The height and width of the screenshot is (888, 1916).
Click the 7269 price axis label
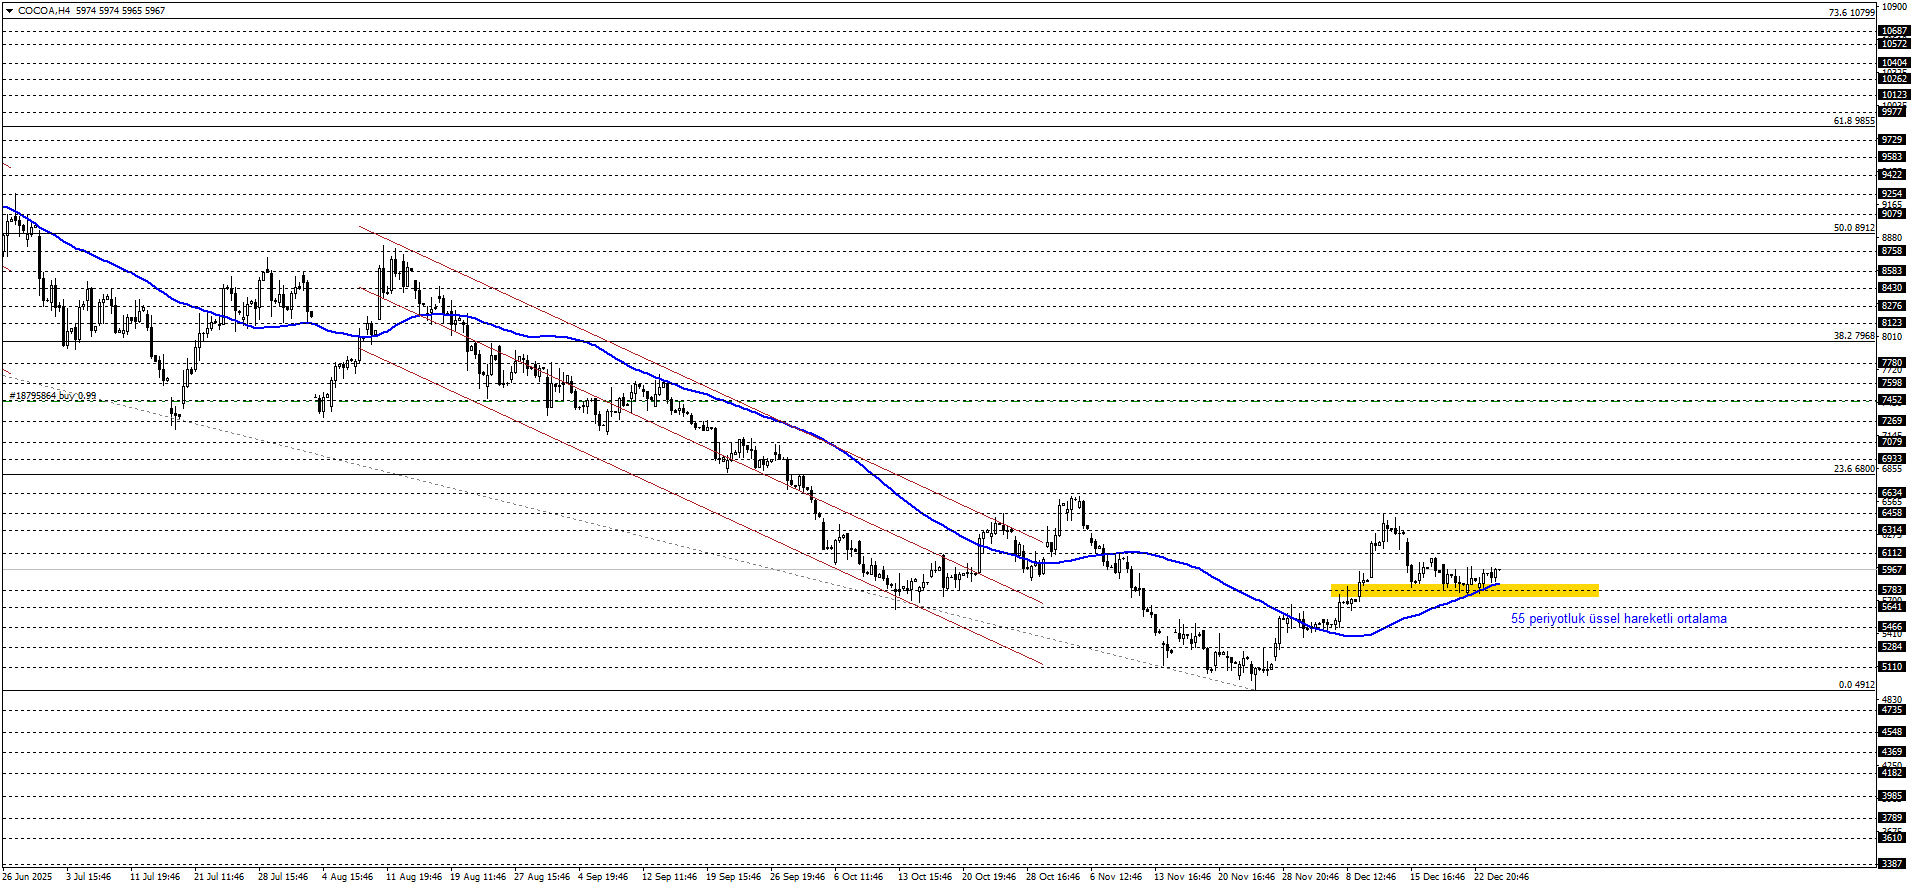[x=1893, y=421]
